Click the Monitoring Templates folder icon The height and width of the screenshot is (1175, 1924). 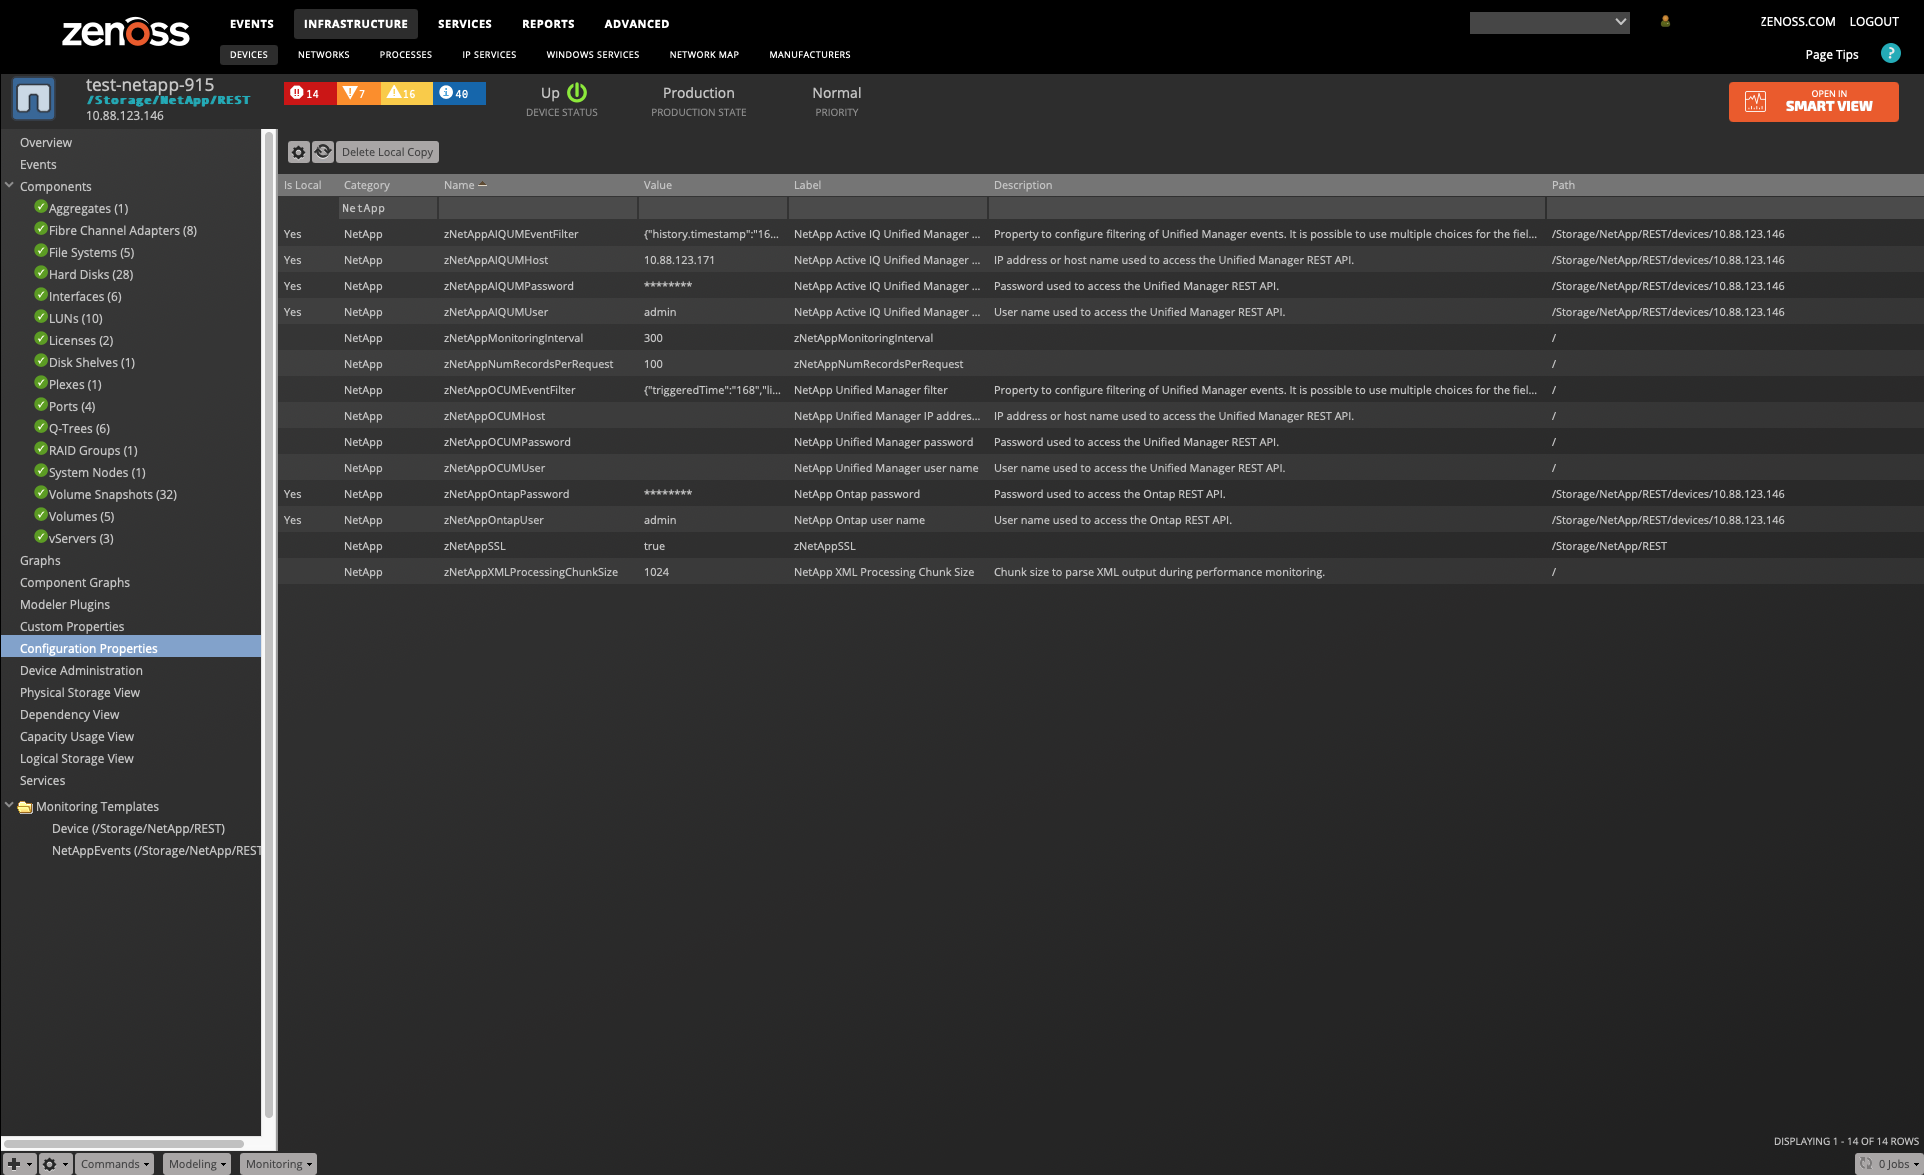pos(25,807)
